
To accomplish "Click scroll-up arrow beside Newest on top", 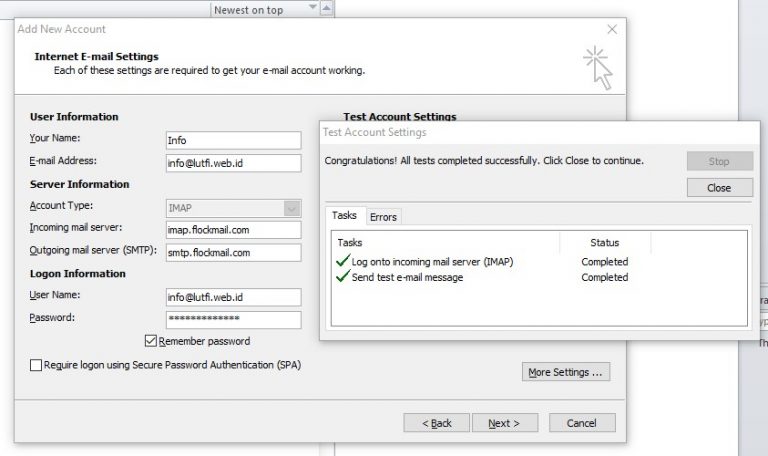I will (x=327, y=8).
